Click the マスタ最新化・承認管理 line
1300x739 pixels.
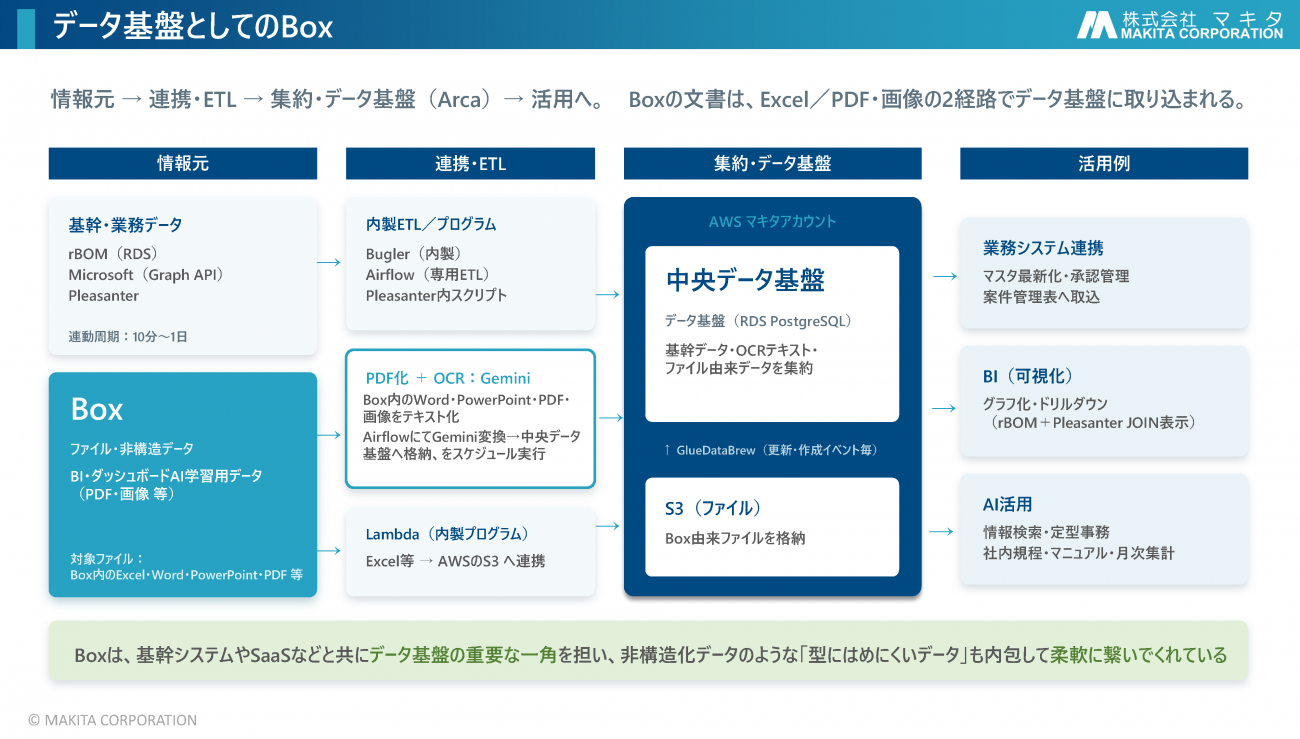(1056, 276)
